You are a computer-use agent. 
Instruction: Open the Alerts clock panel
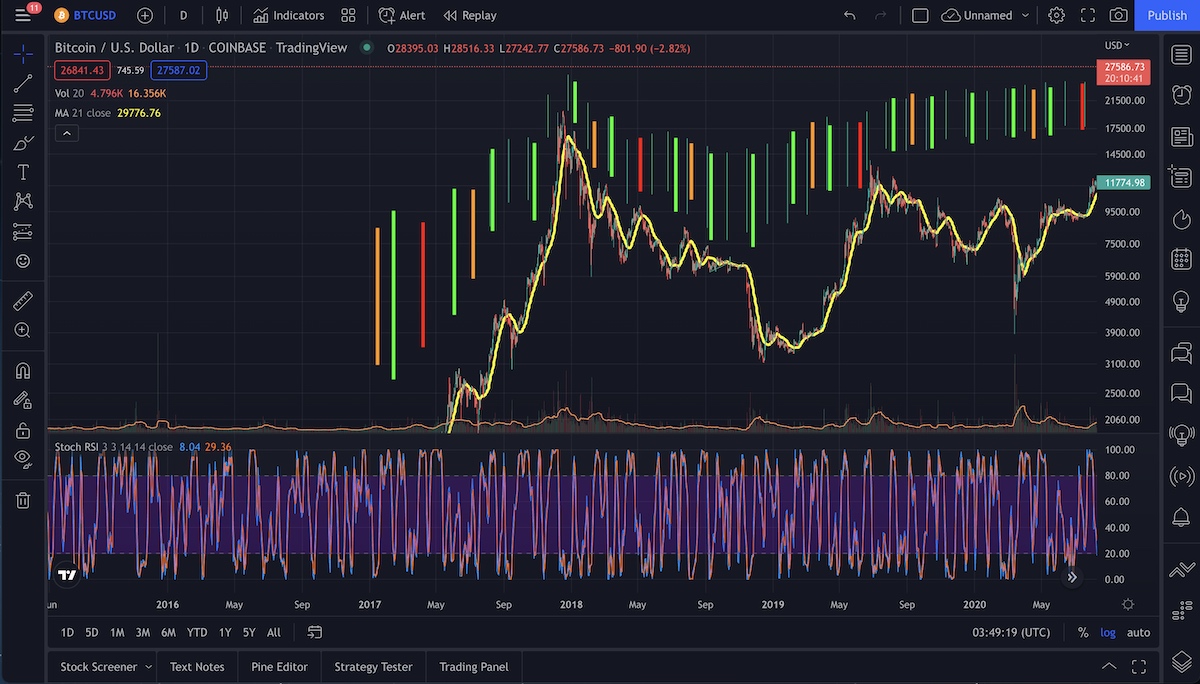(x=1181, y=97)
